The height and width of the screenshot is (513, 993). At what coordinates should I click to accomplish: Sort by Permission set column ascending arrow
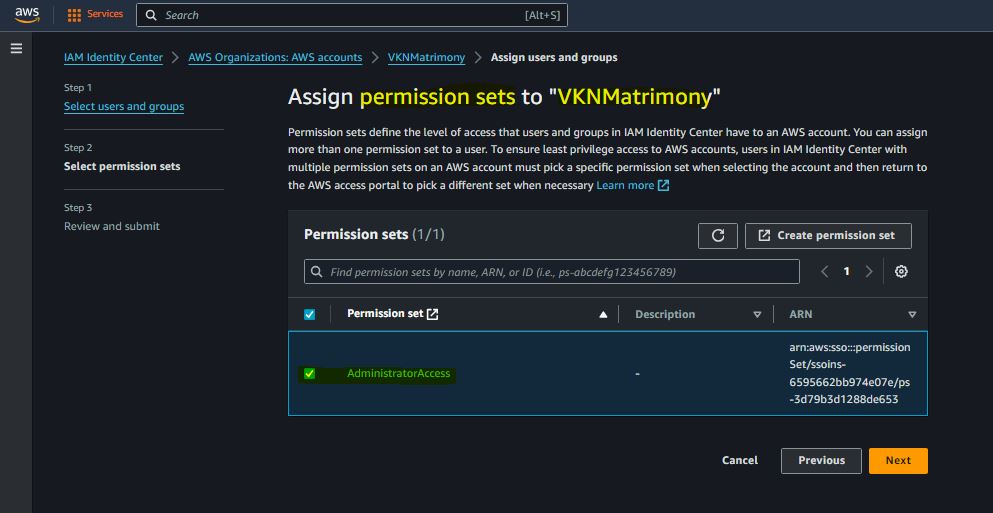[603, 314]
